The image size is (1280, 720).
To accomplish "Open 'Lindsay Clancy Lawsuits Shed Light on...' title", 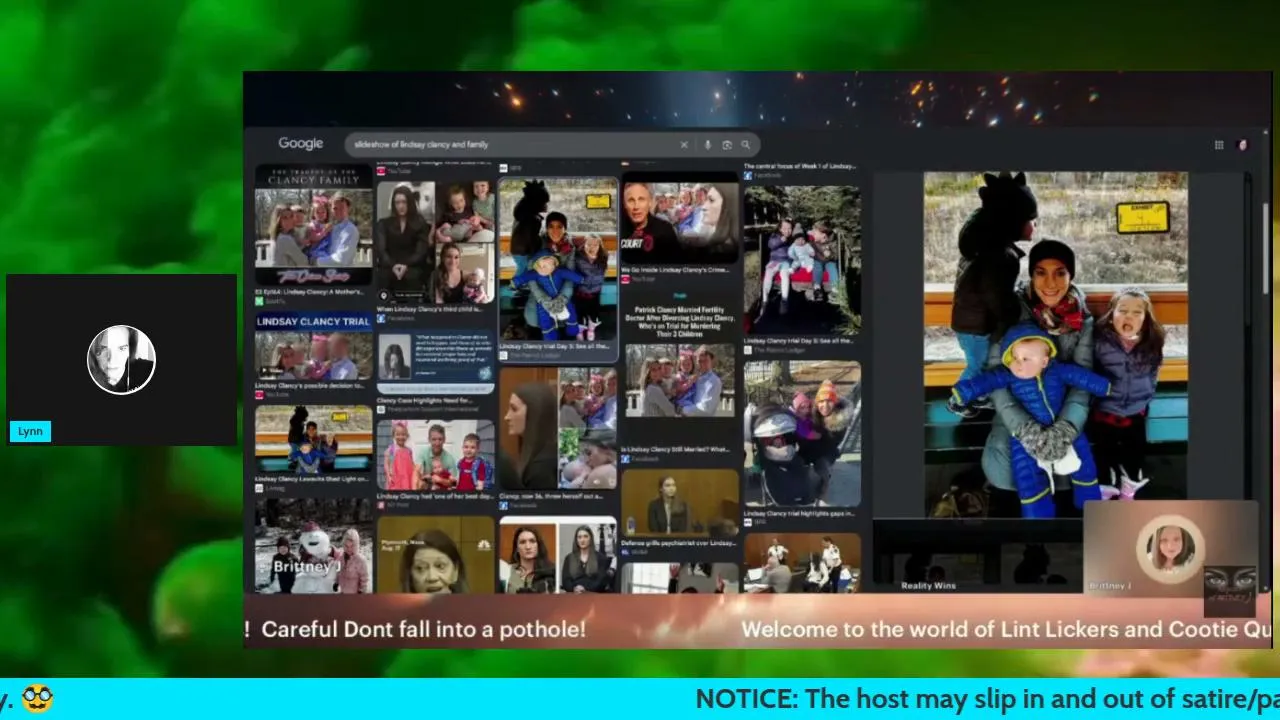I will coord(313,479).
